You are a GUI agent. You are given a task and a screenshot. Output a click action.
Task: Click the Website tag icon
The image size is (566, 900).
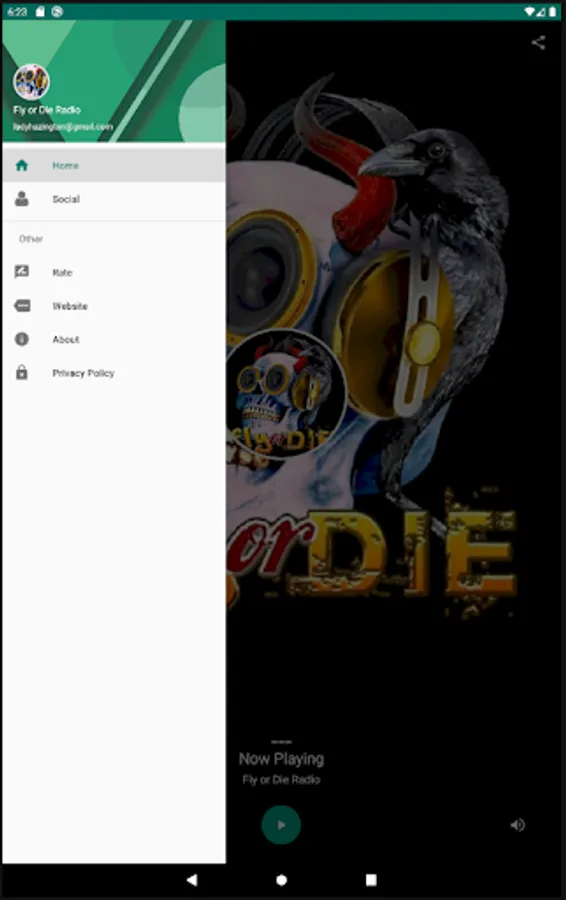click(22, 305)
